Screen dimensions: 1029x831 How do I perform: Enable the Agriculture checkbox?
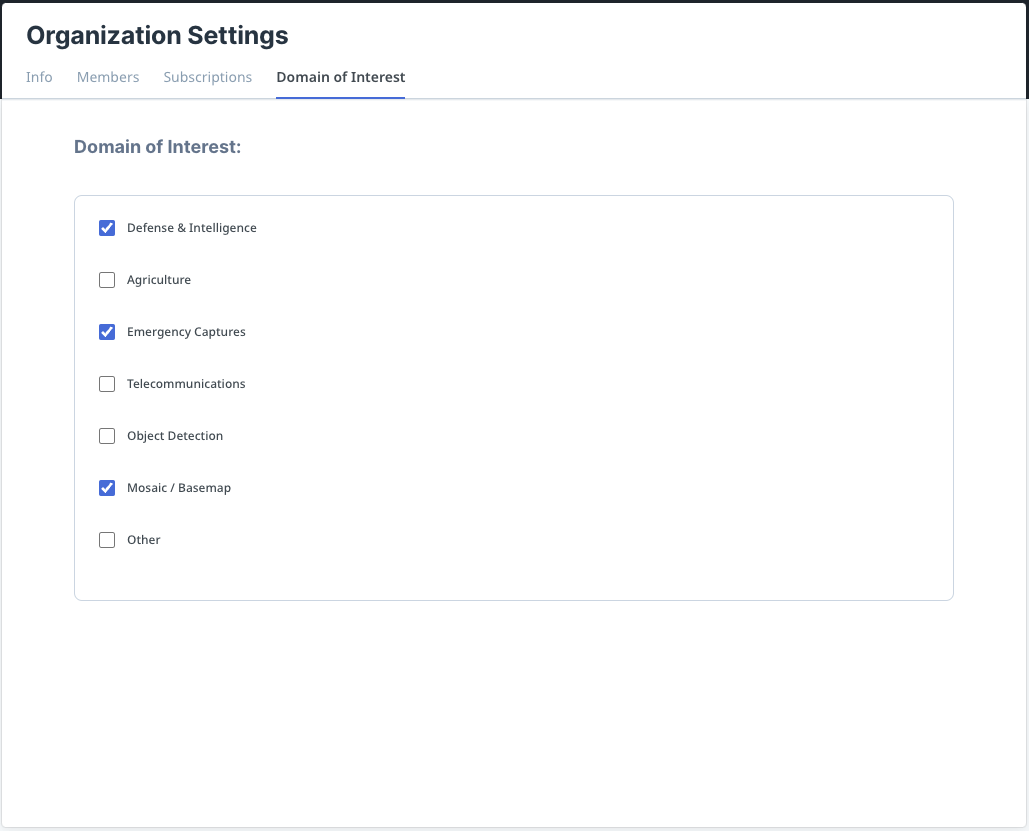[107, 280]
